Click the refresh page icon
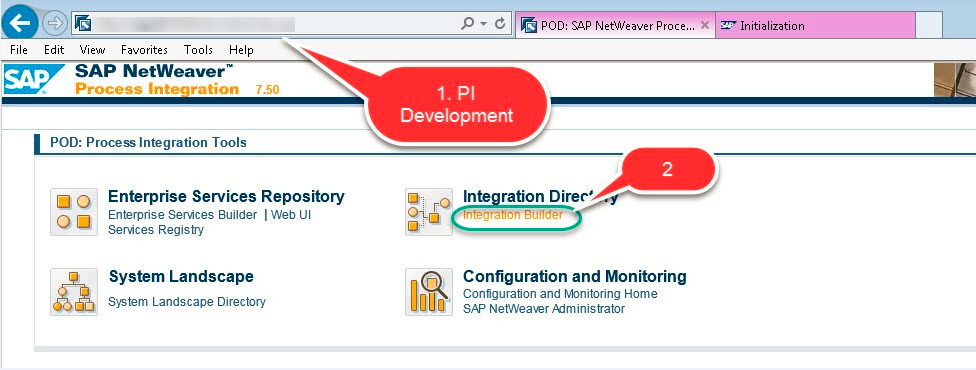 pyautogui.click(x=499, y=24)
